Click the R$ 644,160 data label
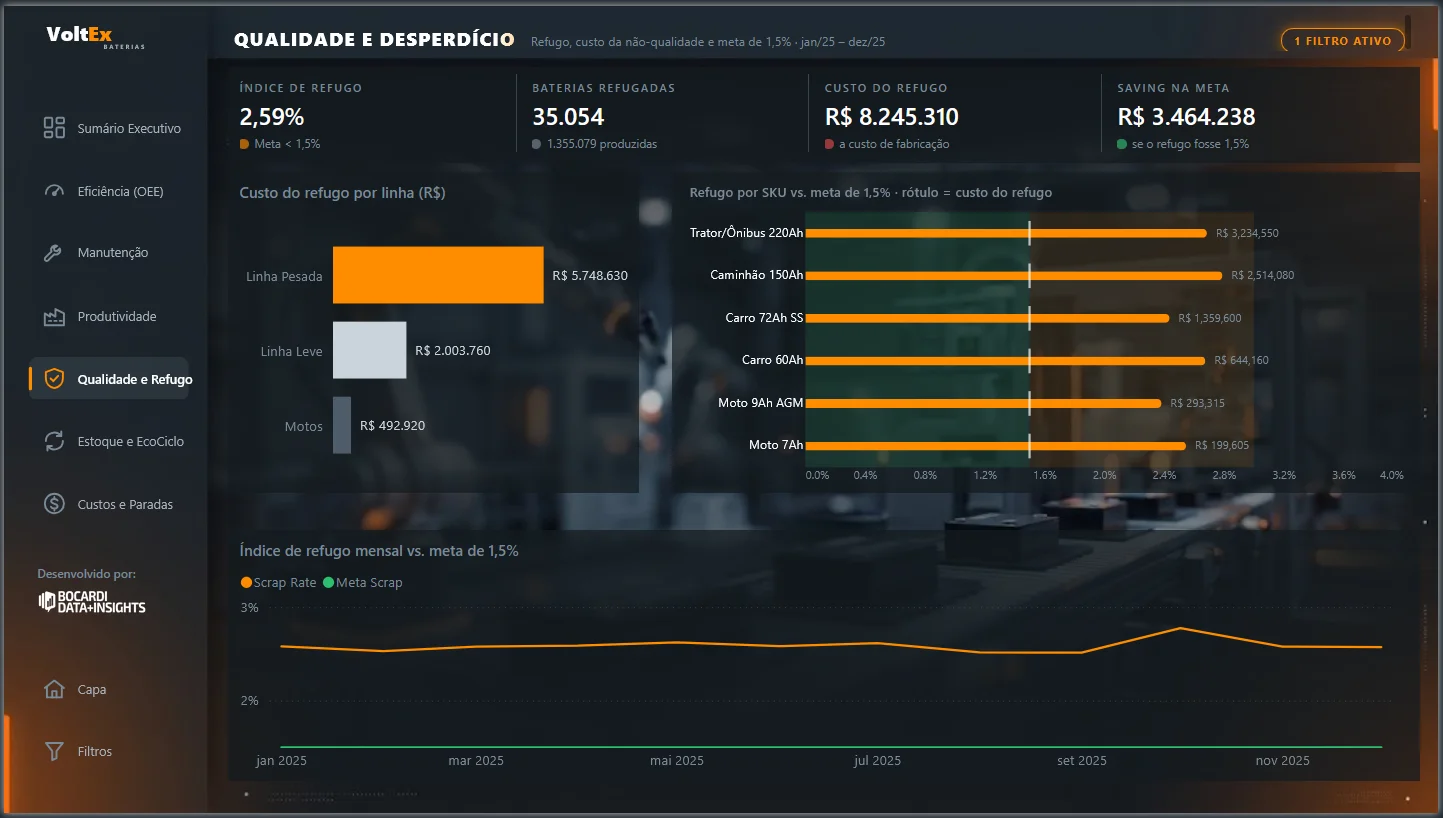 (1241, 360)
